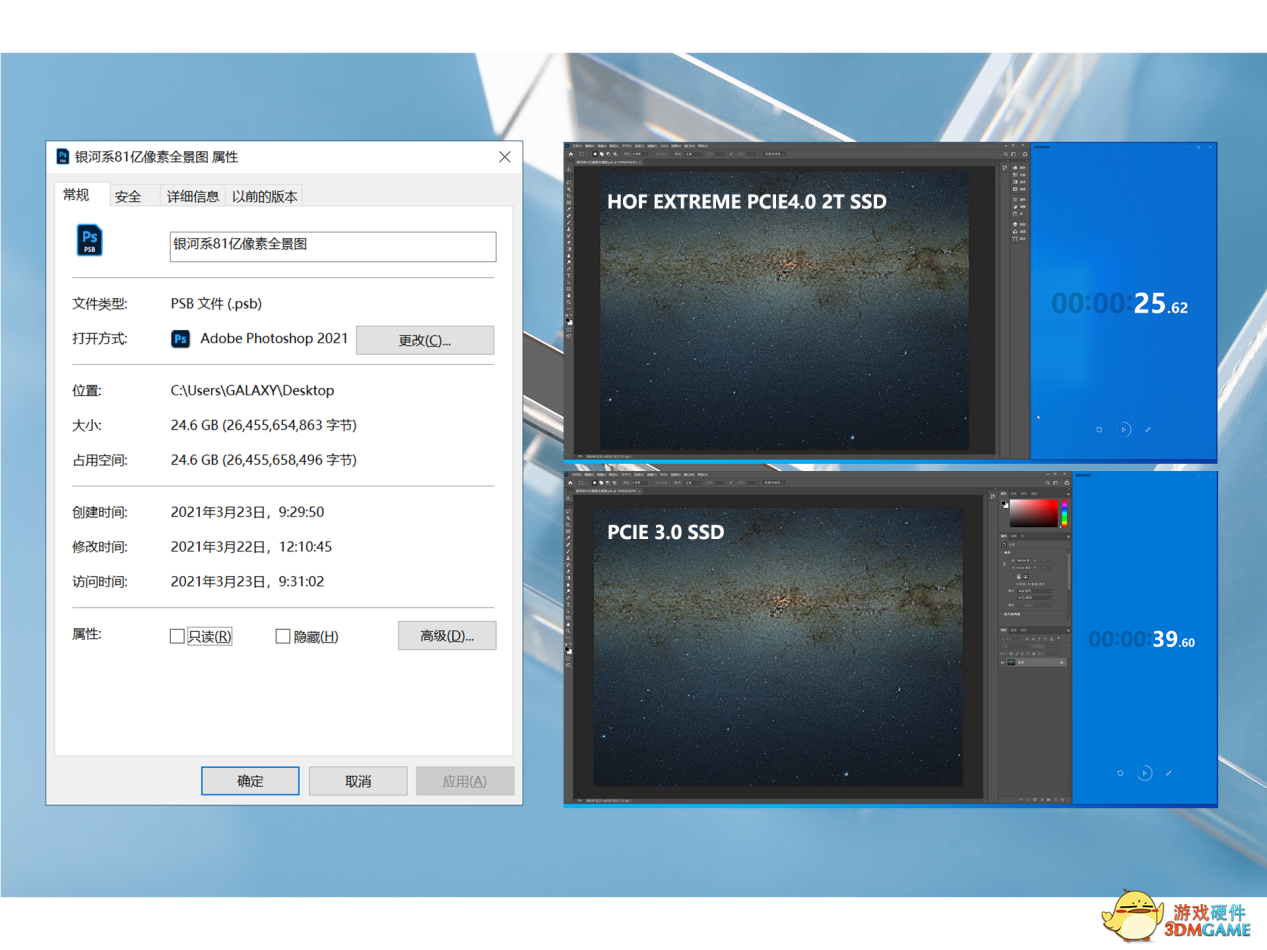Image resolution: width=1267 pixels, height=950 pixels.
Task: Click the size value ending 654,863 字节
Action: 264,426
